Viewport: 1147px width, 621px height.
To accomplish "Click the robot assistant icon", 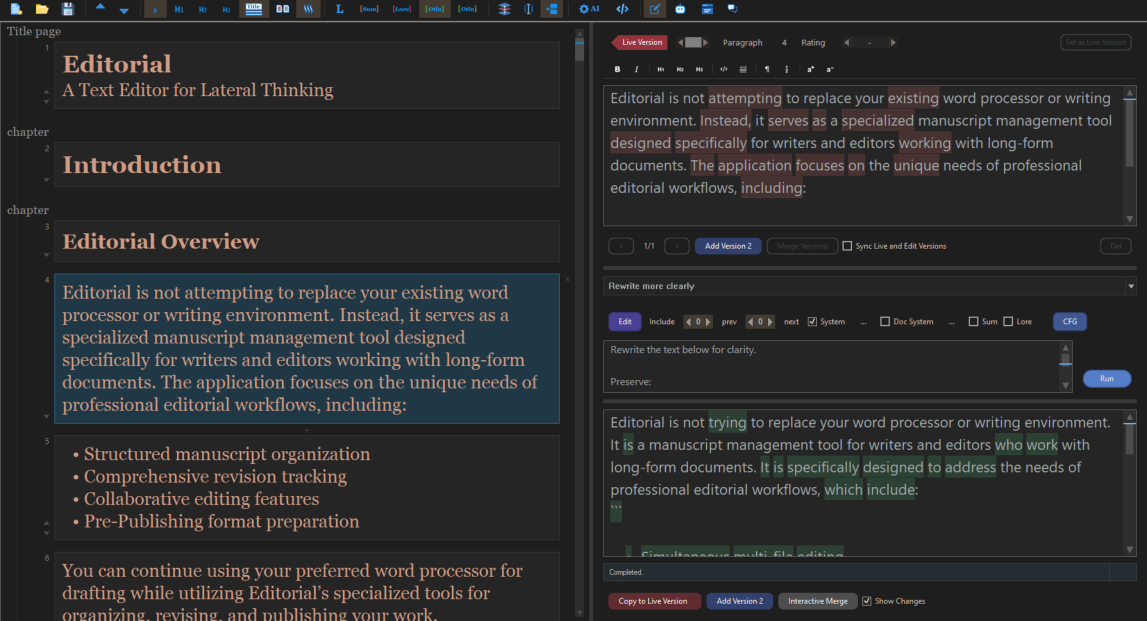I will (680, 9).
